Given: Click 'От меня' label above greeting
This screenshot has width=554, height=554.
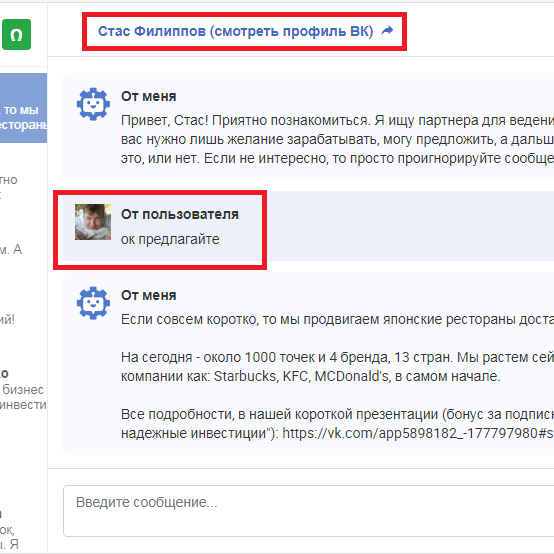Looking at the screenshot, I should 148,96.
